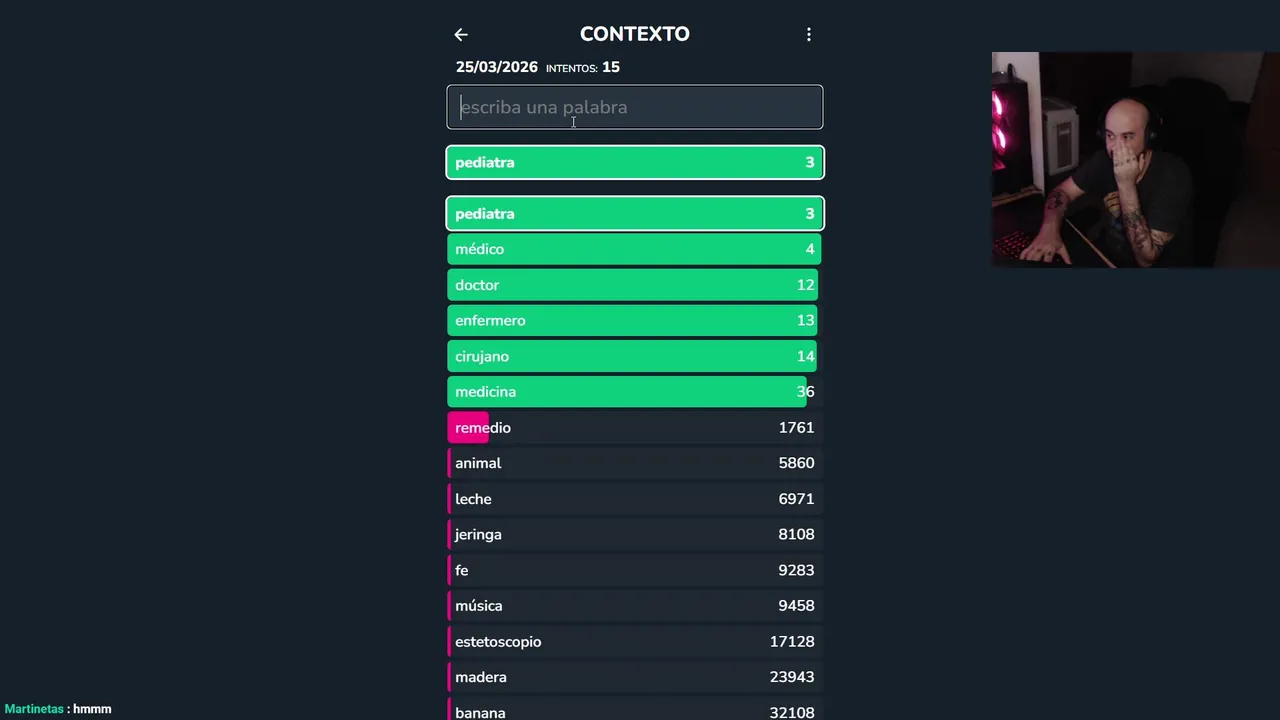Click the streamer webcam thumbnail

point(1120,160)
